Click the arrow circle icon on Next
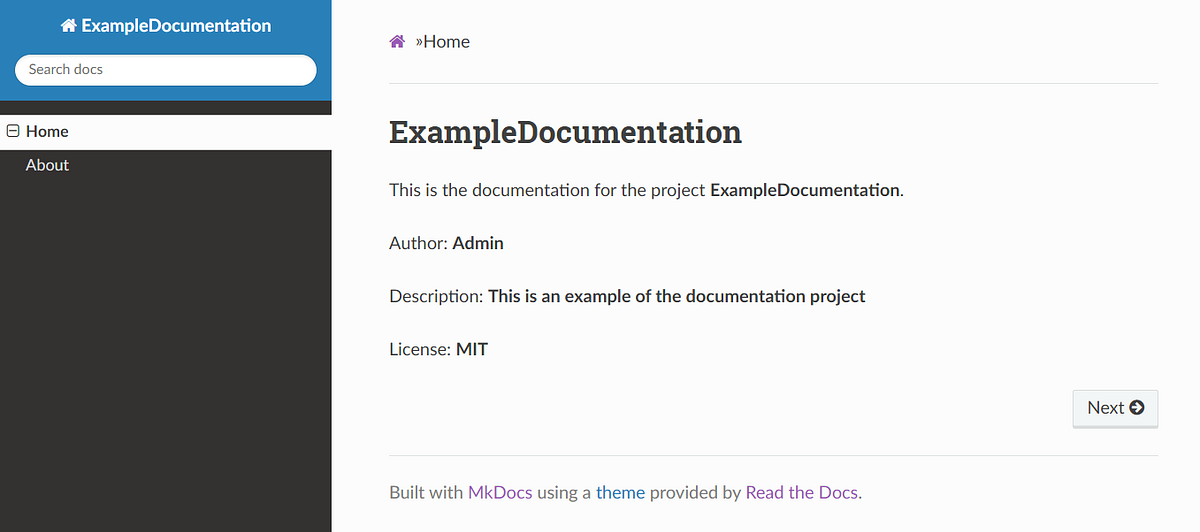The image size is (1200, 532). coord(1137,407)
